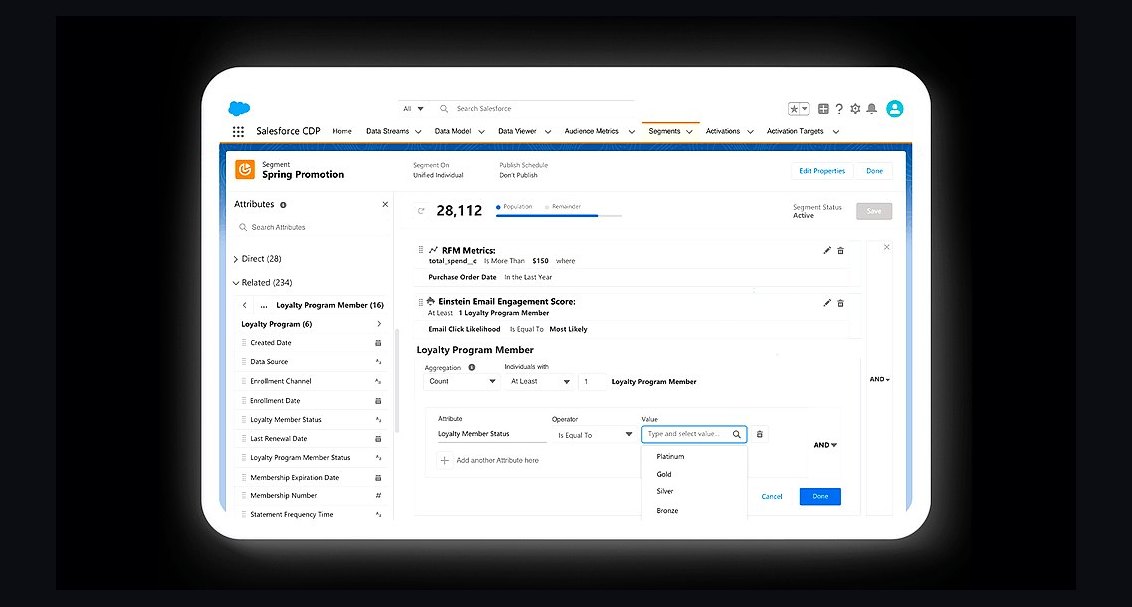Viewport: 1132px width, 607px height.
Task: Delete the RFM Metrics rule
Action: click(x=840, y=250)
